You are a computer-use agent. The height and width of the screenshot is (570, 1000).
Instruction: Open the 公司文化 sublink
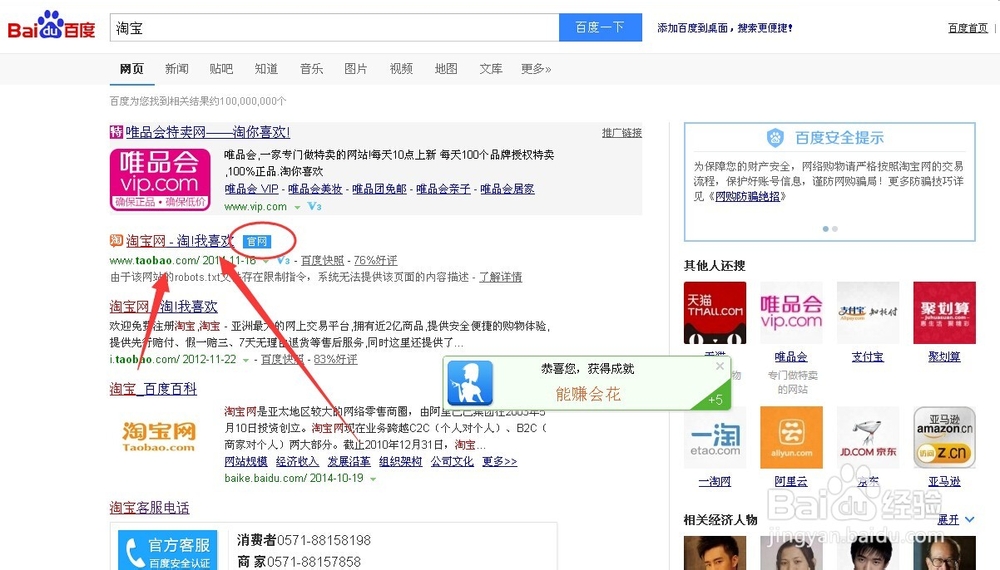[x=452, y=461]
